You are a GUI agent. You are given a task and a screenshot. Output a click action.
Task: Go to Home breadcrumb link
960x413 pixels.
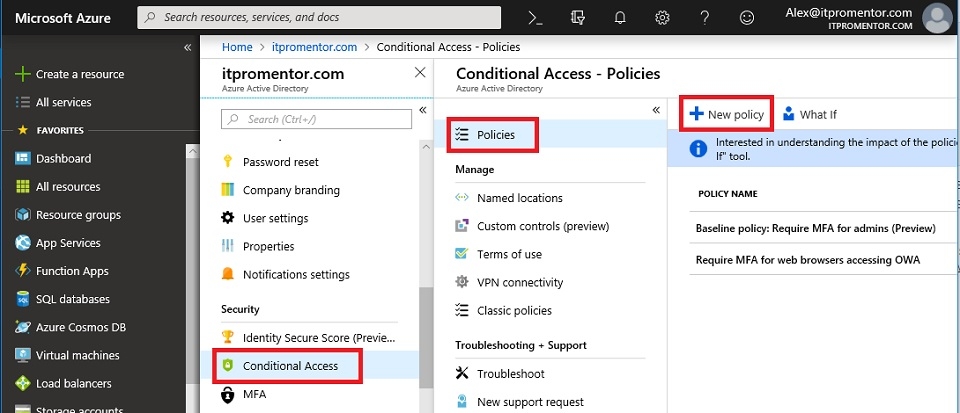237,47
